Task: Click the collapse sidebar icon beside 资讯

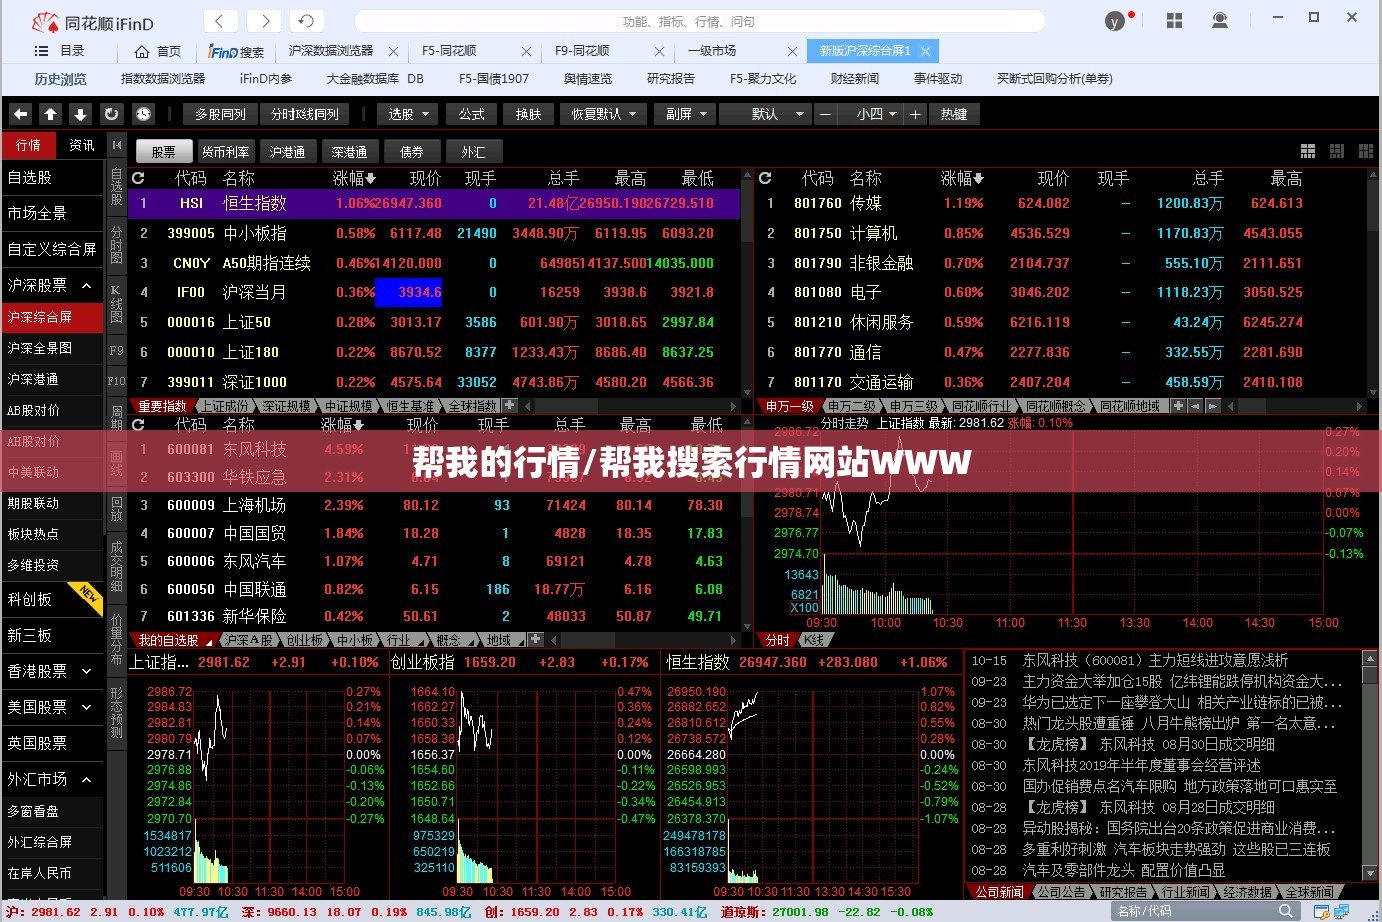Action: (116, 145)
